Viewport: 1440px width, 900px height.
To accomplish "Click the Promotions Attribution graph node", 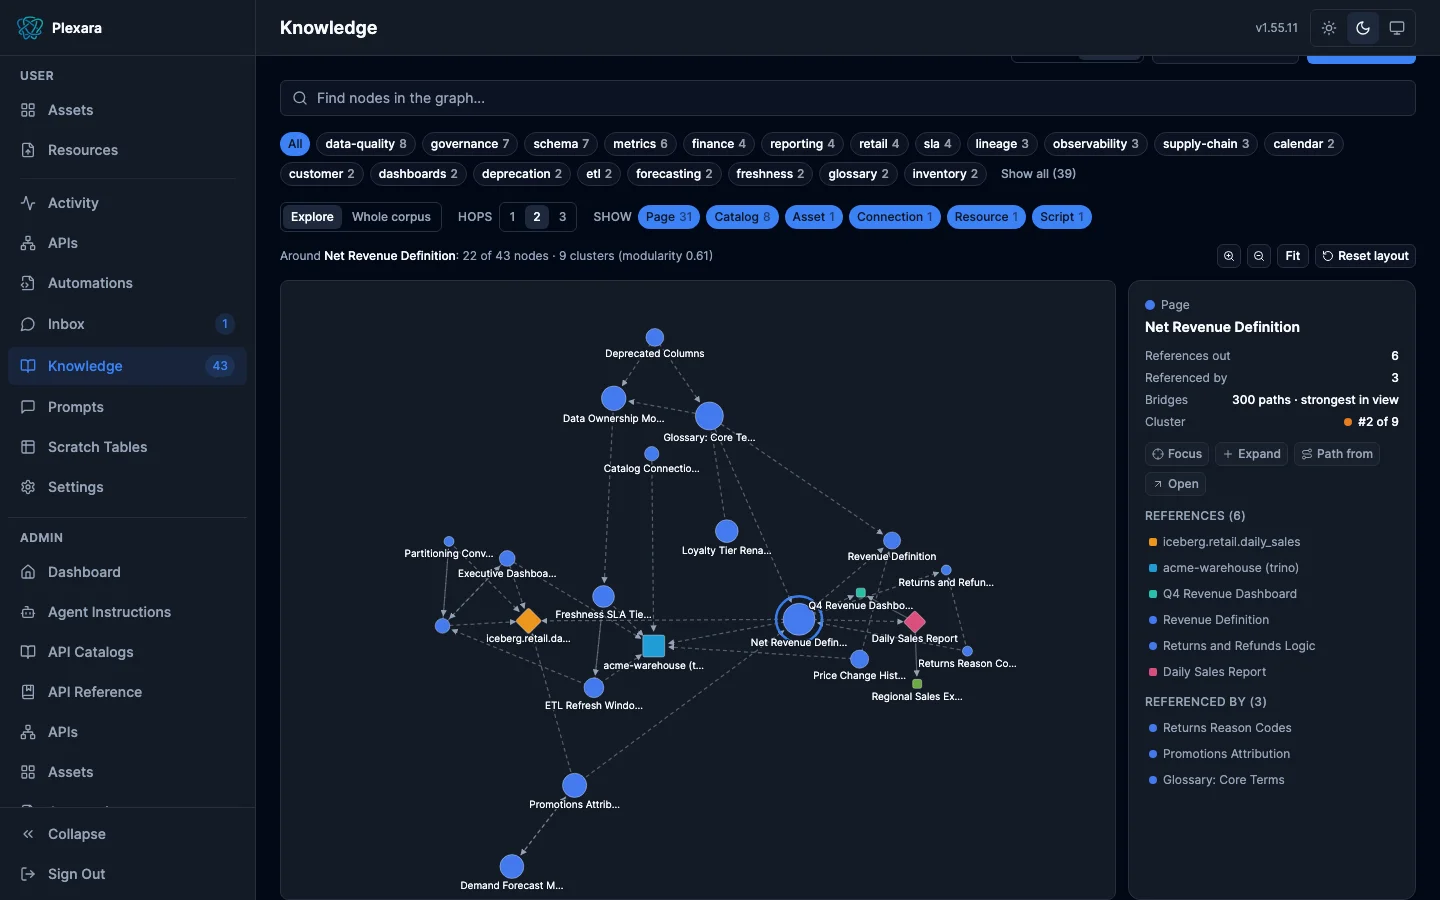I will pos(574,785).
